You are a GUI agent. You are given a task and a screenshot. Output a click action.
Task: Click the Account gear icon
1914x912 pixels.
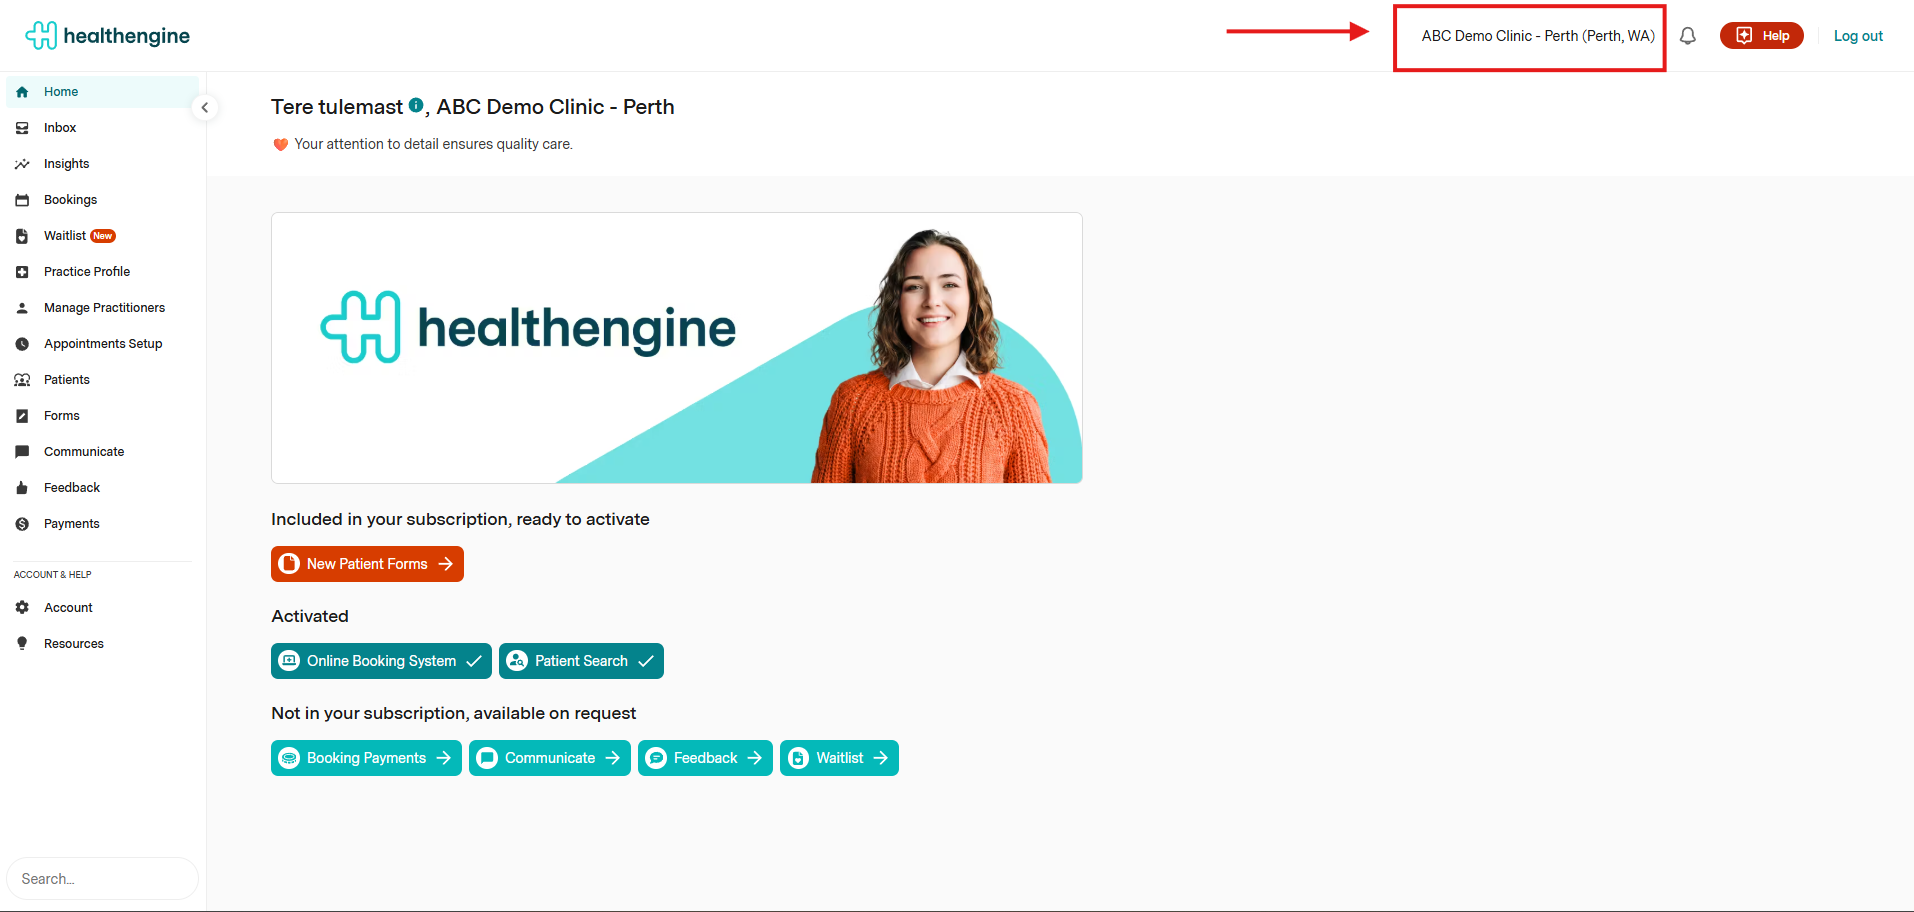[22, 608]
